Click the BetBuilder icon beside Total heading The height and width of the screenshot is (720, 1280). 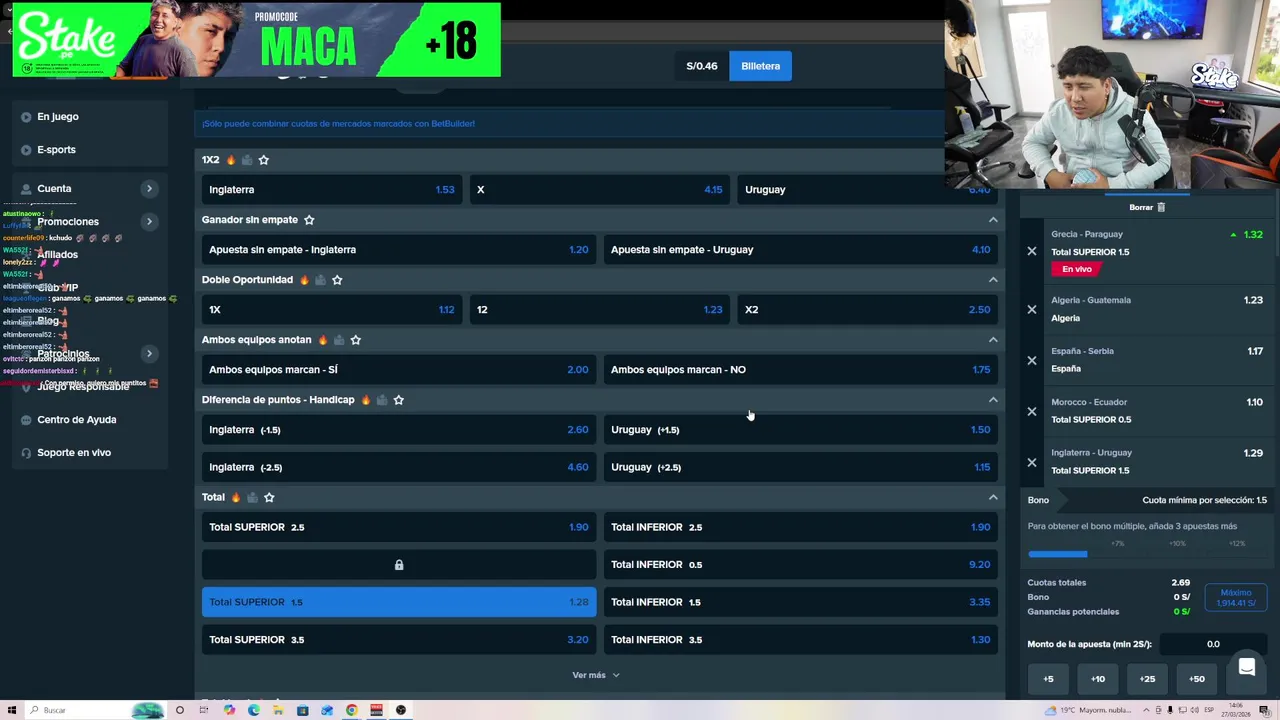pyautogui.click(x=252, y=497)
